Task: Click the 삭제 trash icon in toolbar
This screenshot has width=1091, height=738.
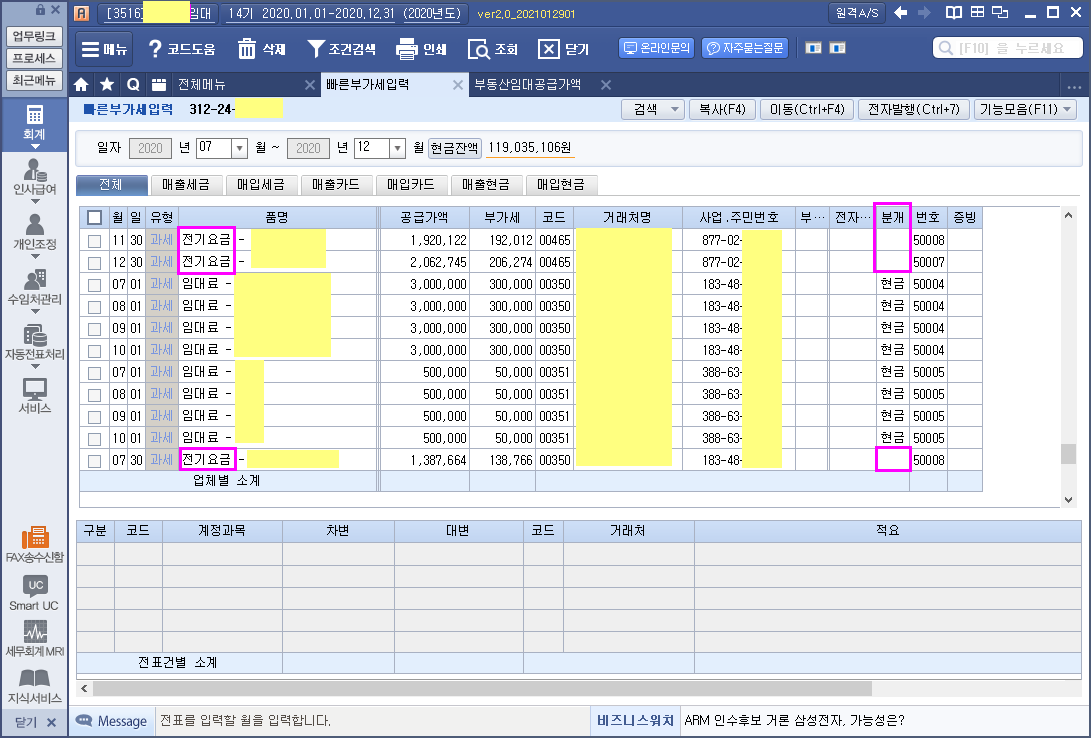Action: 247,49
